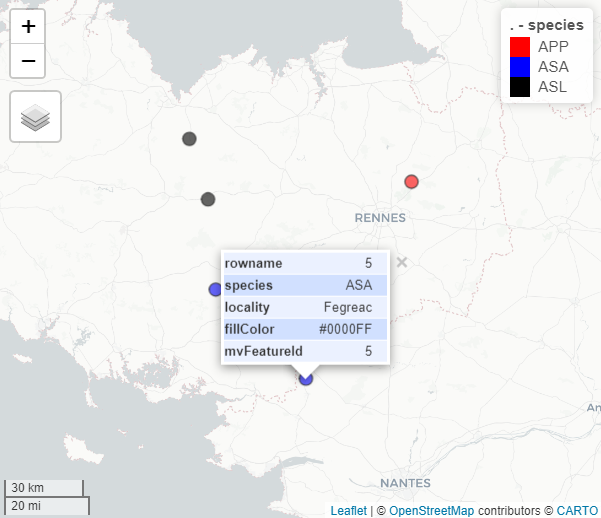Open the layers control icon
This screenshot has width=601, height=518.
tap(35, 117)
